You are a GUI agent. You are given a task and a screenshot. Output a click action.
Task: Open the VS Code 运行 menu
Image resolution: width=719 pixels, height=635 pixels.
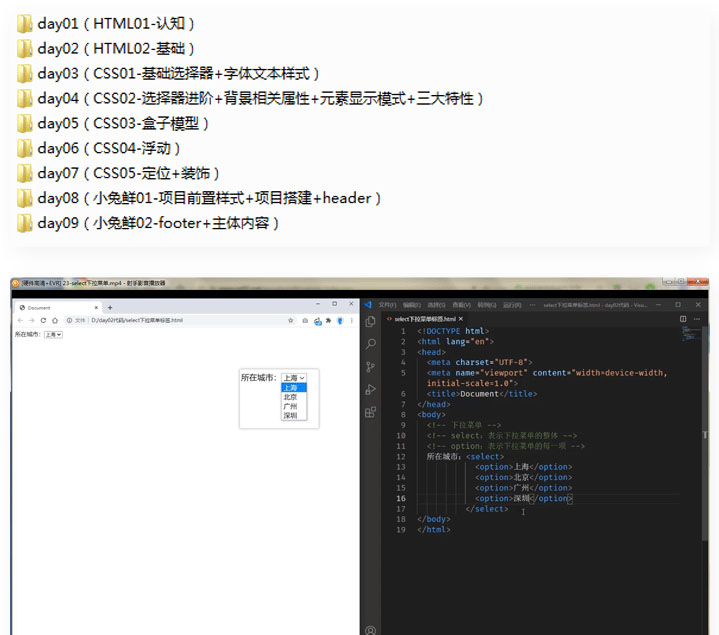(512, 305)
